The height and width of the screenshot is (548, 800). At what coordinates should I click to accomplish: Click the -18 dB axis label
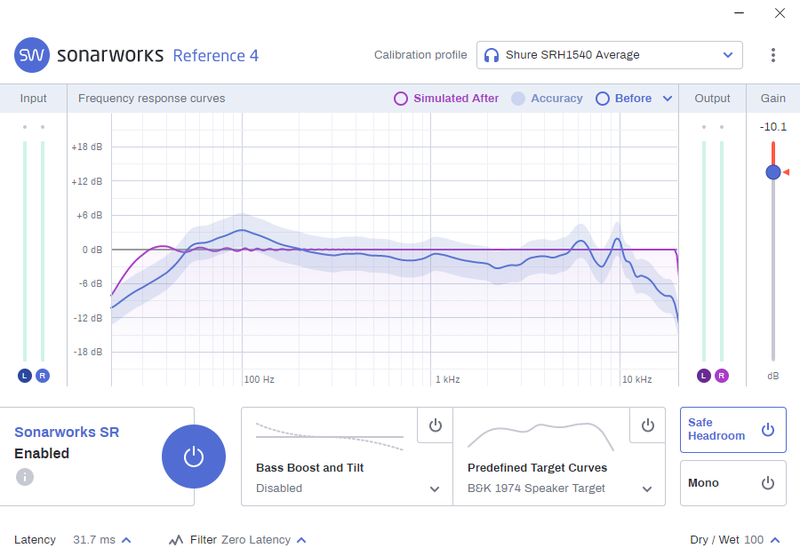click(88, 352)
